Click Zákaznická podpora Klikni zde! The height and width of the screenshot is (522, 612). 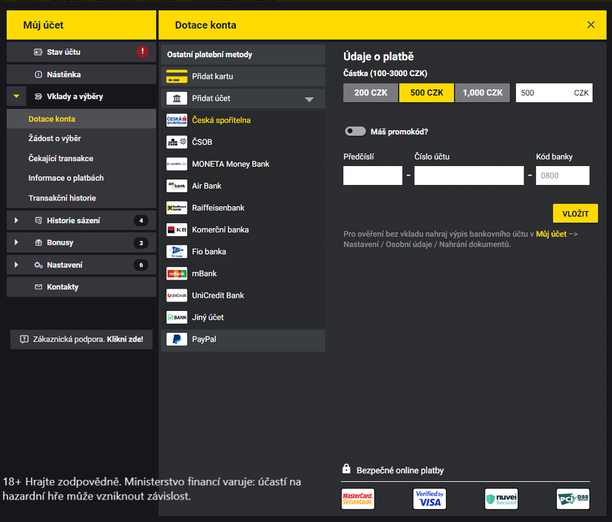(x=81, y=339)
